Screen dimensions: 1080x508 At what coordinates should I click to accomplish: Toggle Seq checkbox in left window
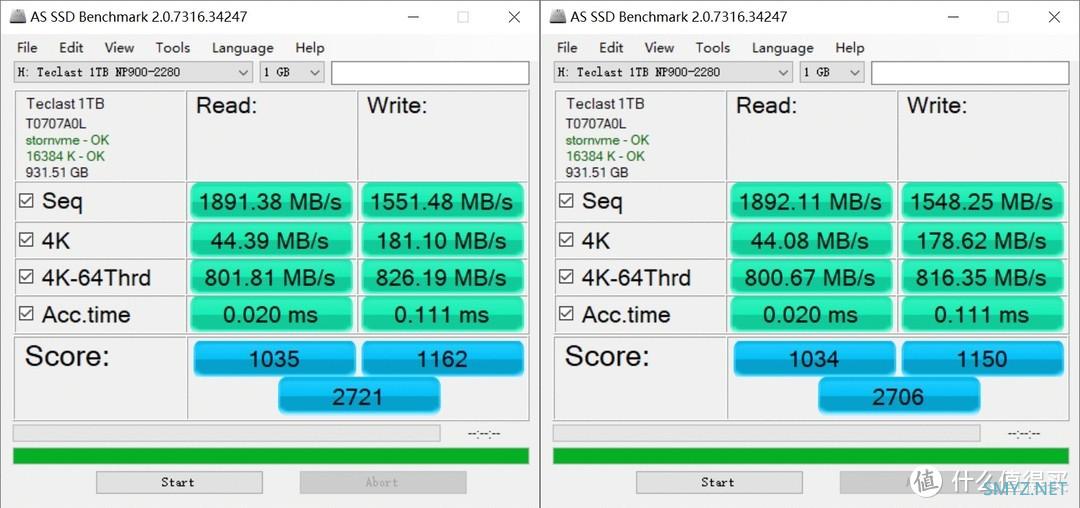tap(26, 201)
